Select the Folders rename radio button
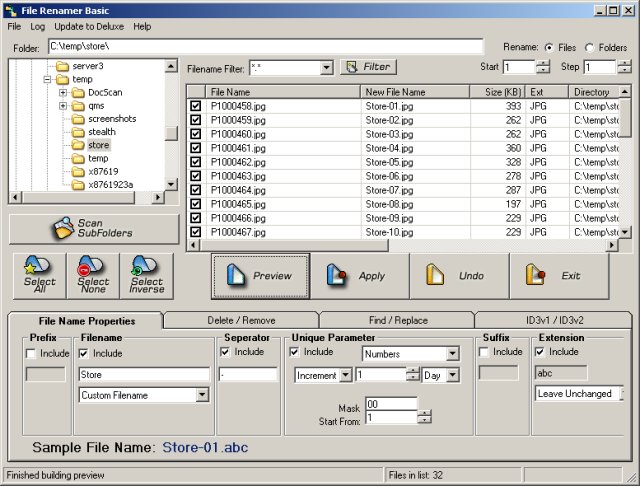 589,48
